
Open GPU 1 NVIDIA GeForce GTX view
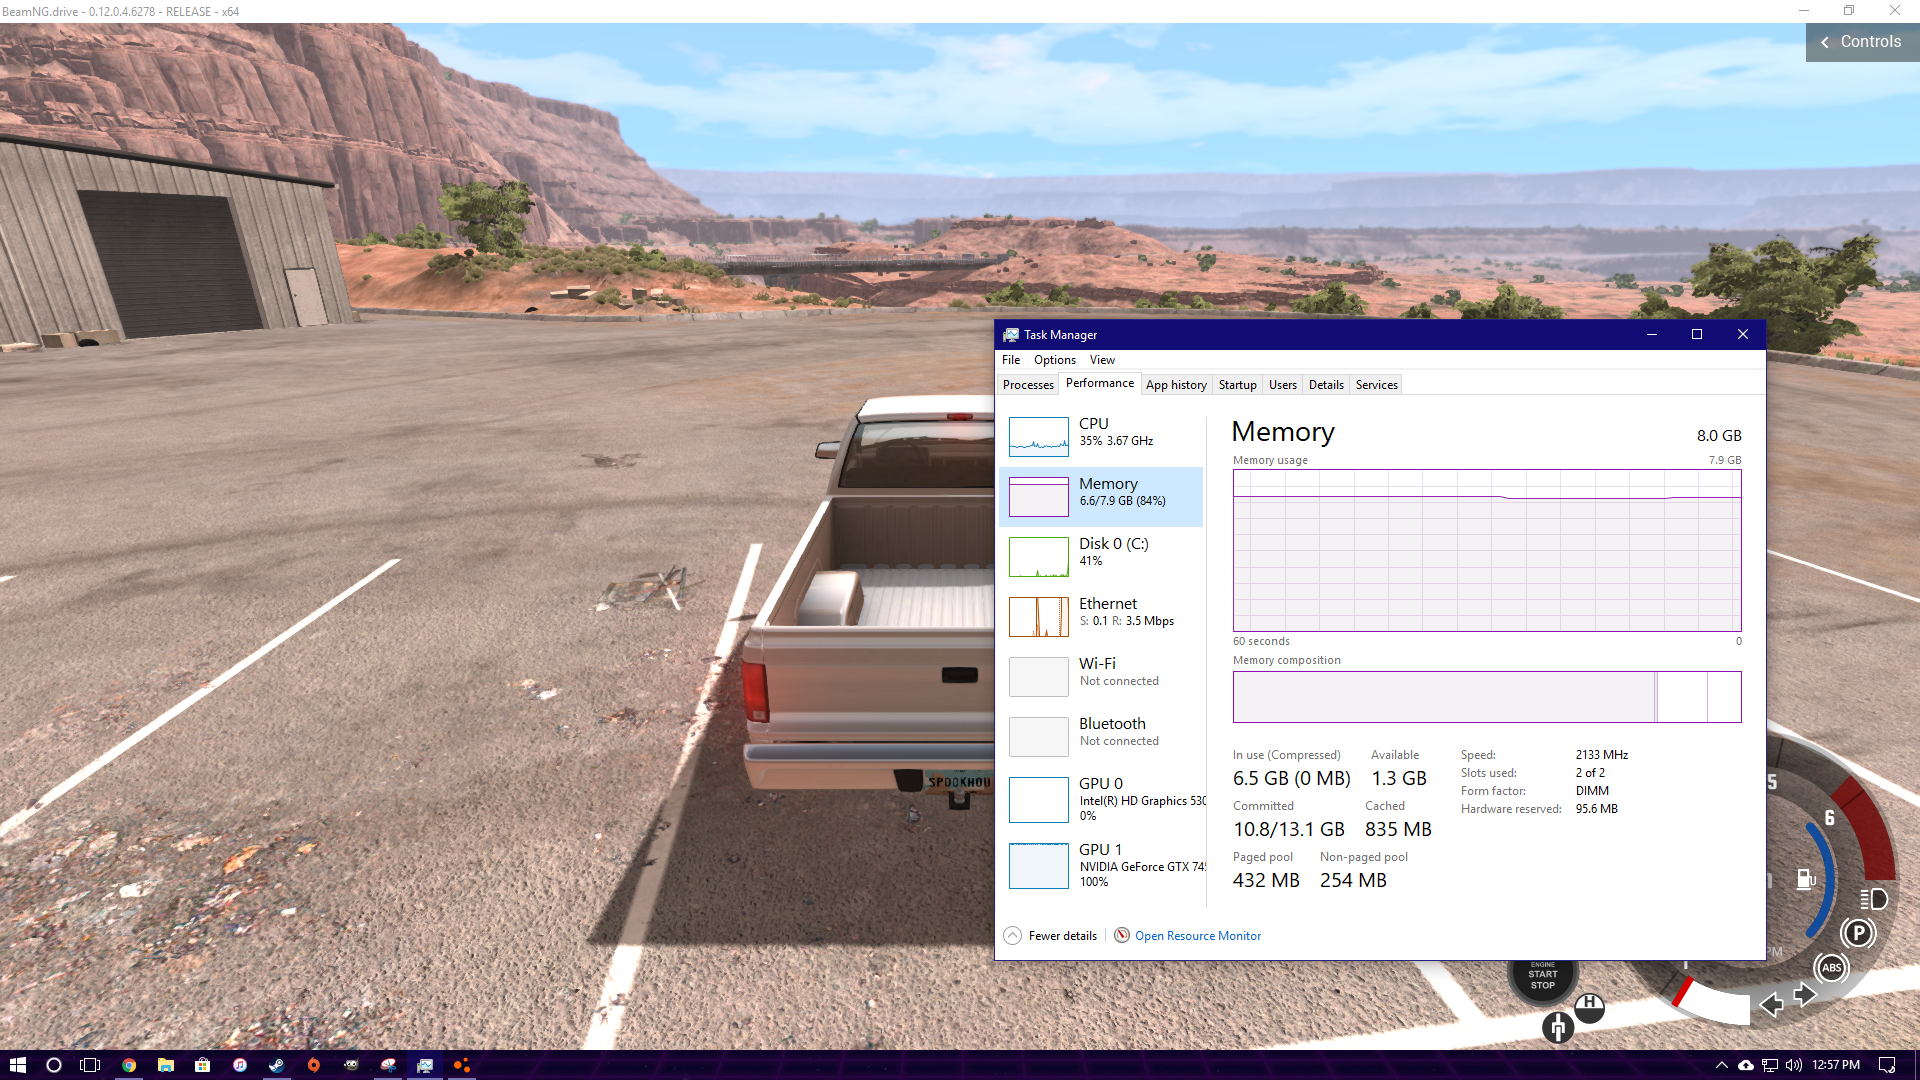tap(1101, 866)
